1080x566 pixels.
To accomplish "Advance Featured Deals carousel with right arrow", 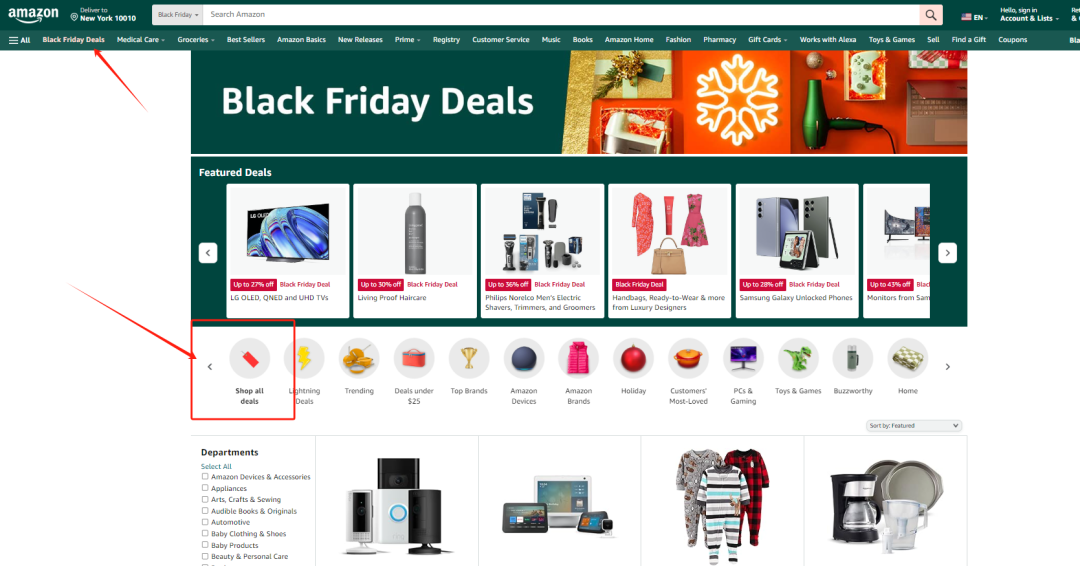I will point(947,253).
